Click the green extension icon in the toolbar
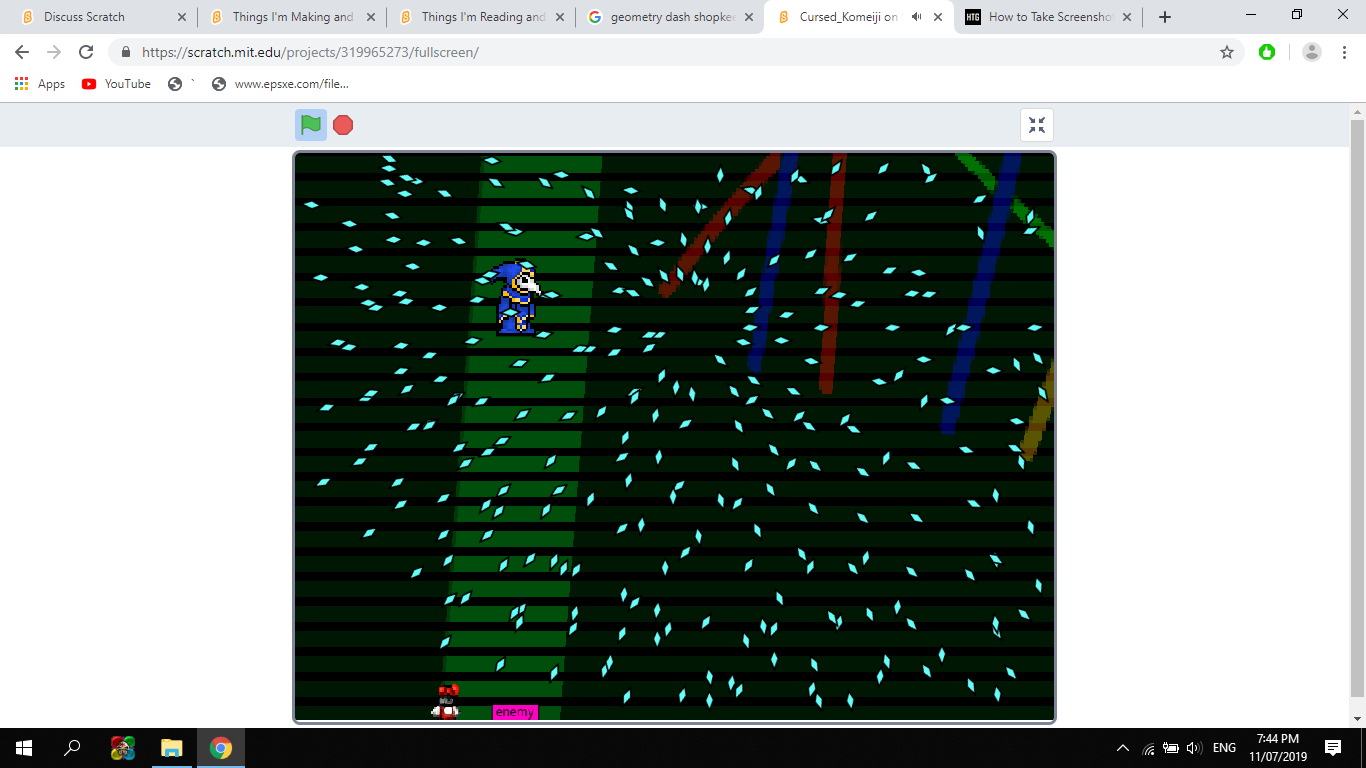This screenshot has height=768, width=1366. click(1267, 52)
